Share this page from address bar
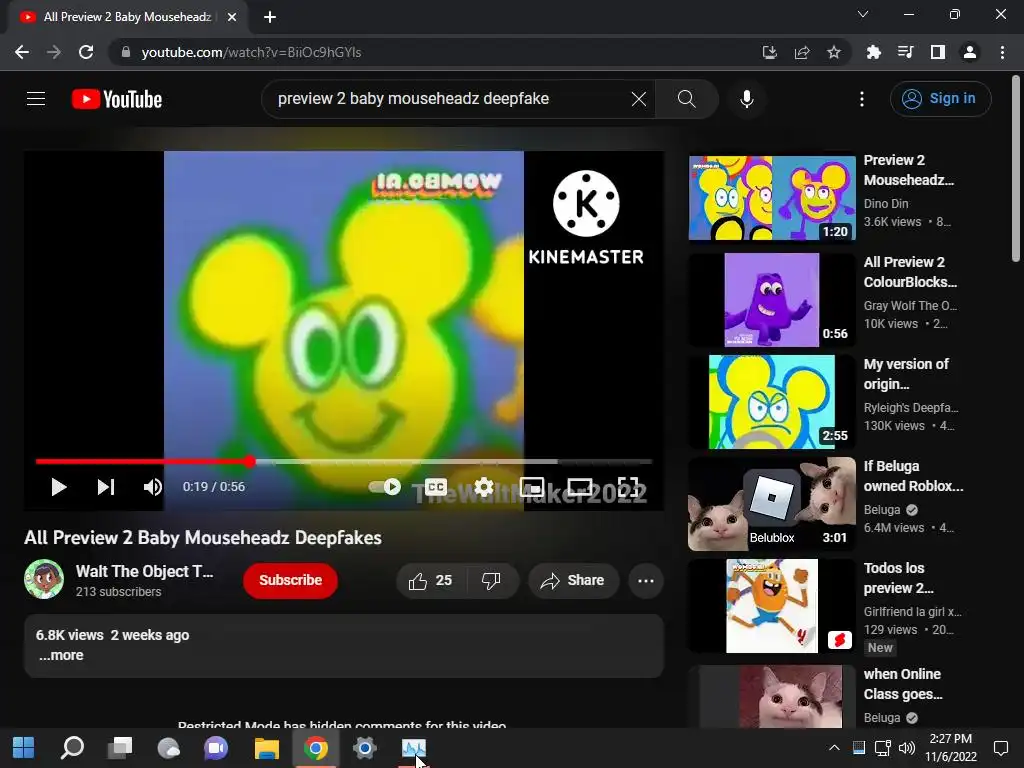1024x768 pixels. 801,52
